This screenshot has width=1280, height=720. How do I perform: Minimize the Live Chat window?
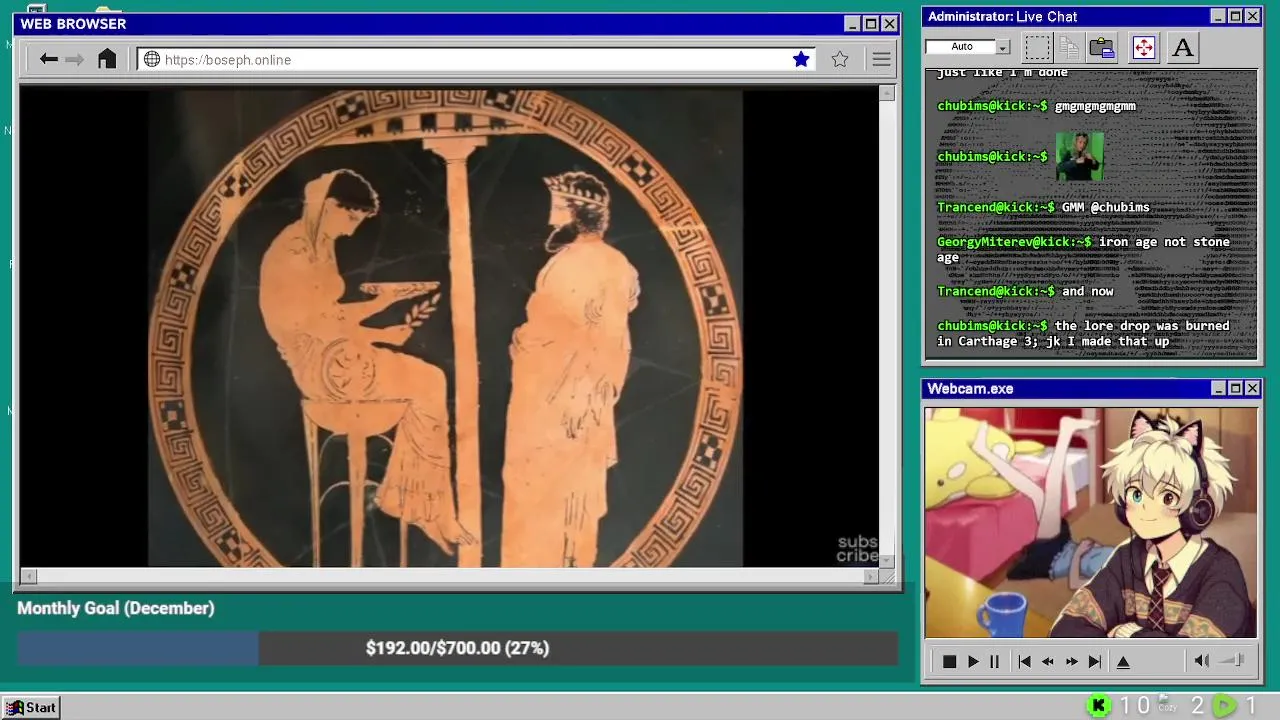coord(1218,16)
